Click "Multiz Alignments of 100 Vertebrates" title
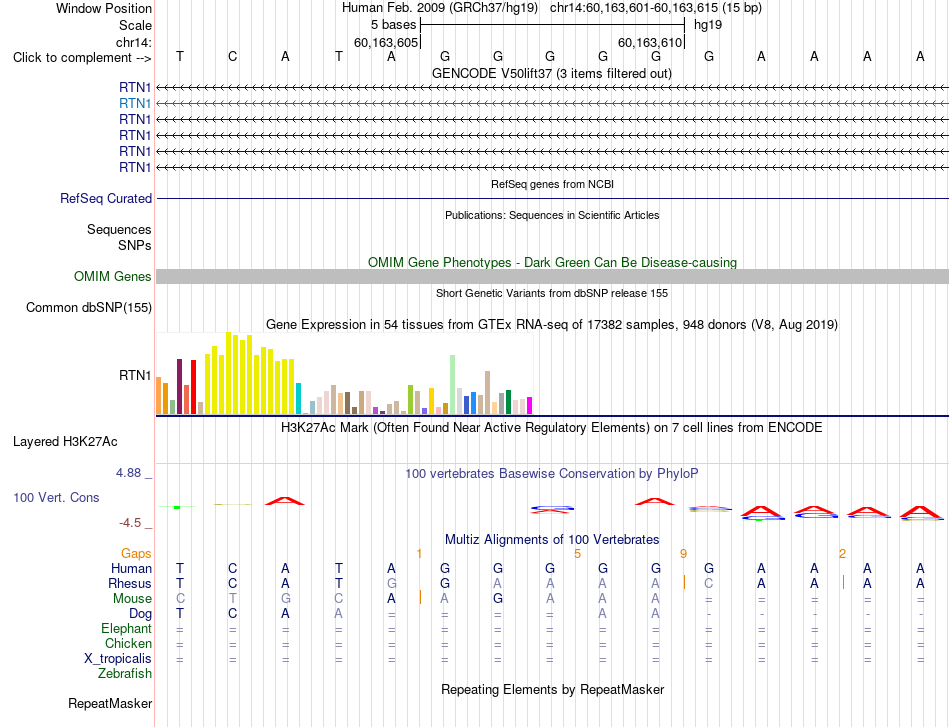 (x=552, y=539)
